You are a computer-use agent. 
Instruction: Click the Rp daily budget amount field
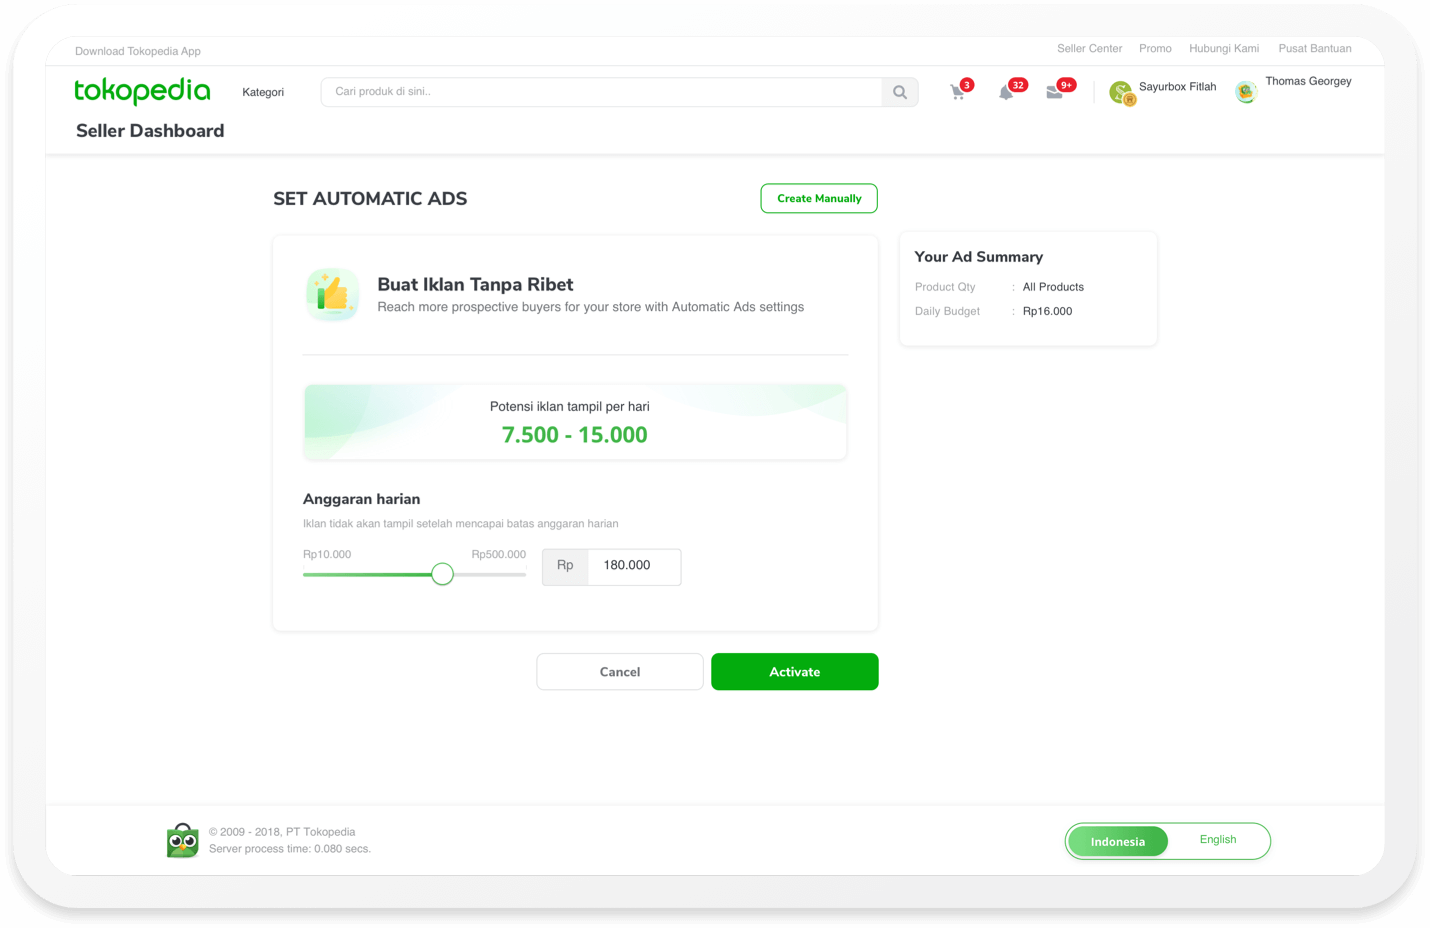634,566
